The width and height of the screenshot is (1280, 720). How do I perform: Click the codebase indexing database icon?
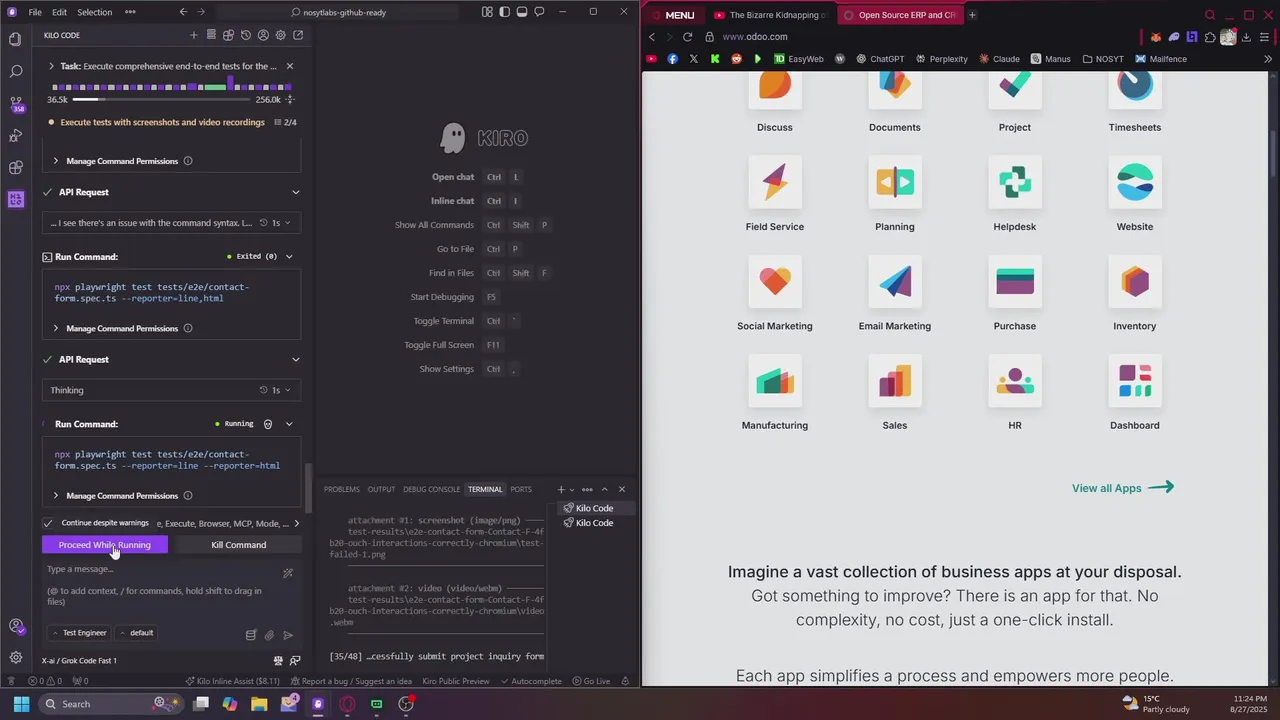(251, 634)
